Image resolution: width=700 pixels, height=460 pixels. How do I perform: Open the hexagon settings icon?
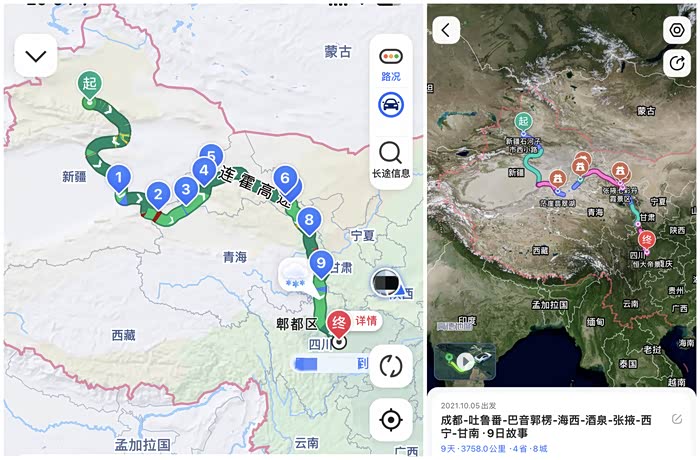pyautogui.click(x=677, y=30)
